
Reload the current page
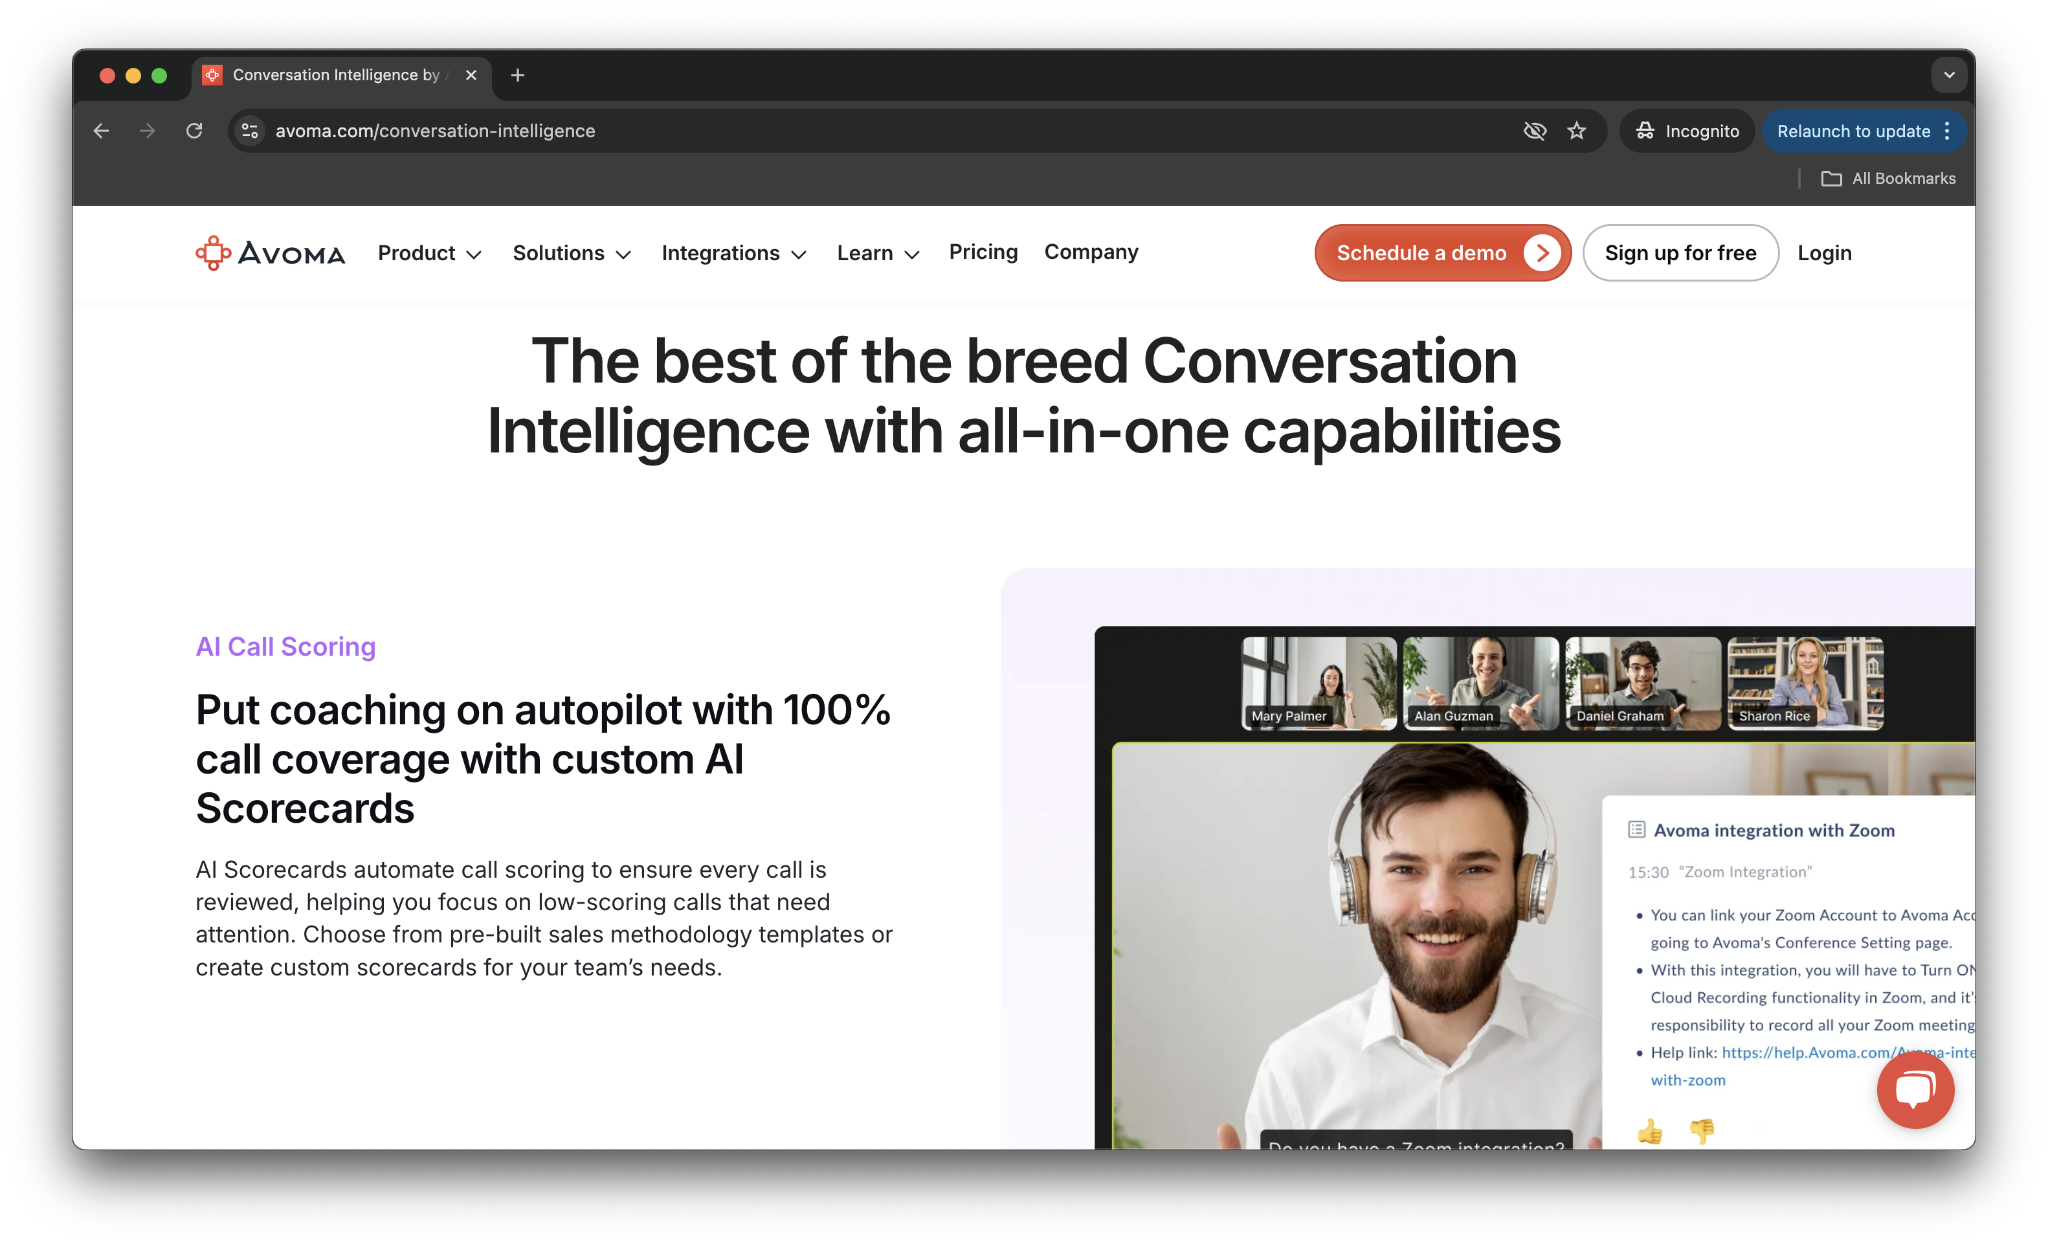click(x=194, y=131)
